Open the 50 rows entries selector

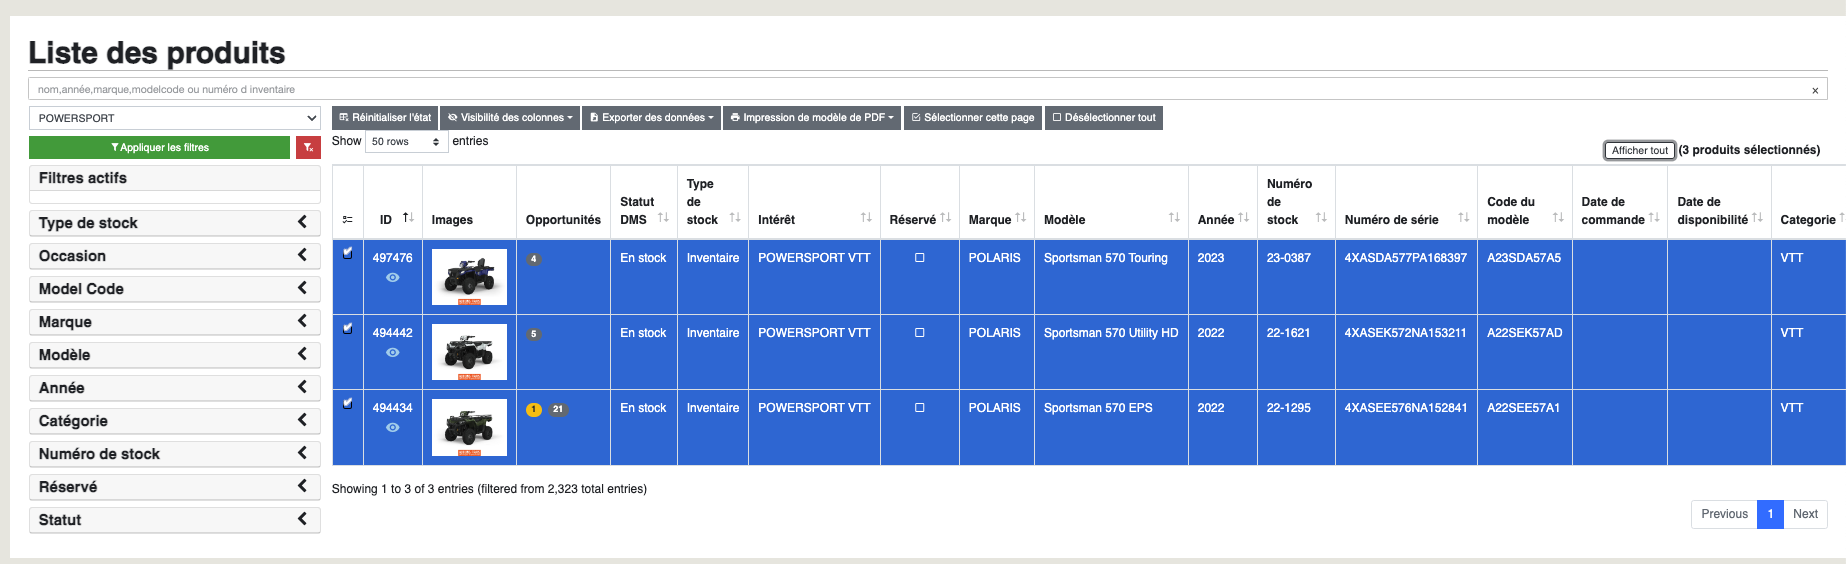coord(406,142)
